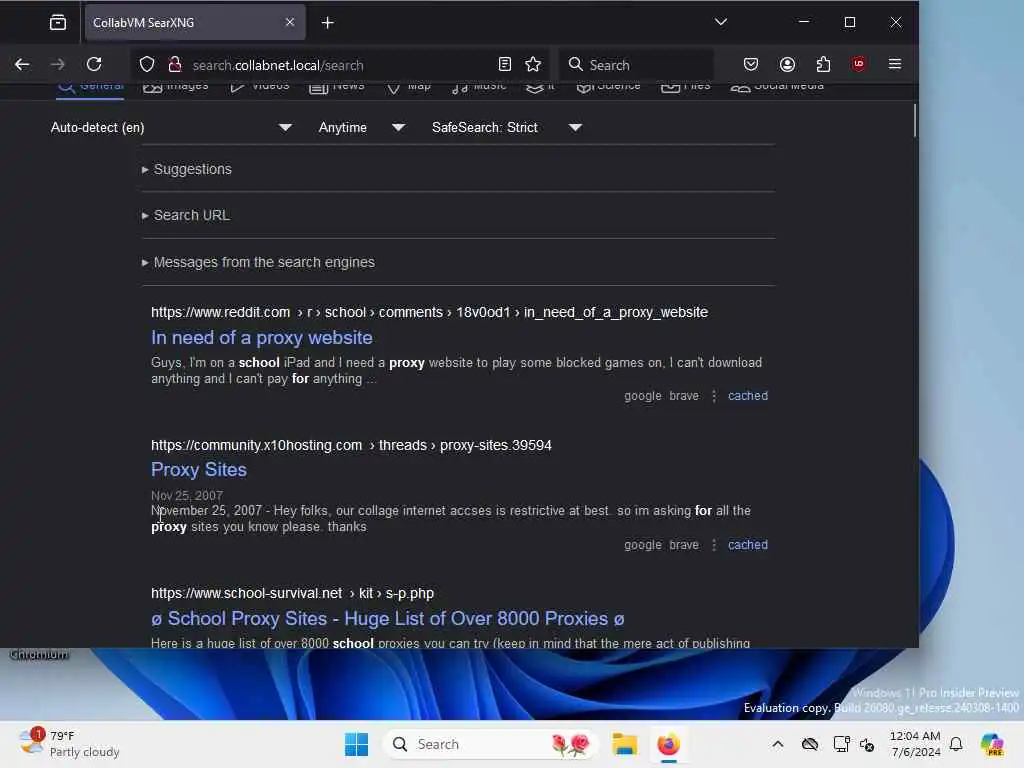Open 'In need of a proxy website' result
Screen dimensions: 1024x768
click(x=262, y=338)
